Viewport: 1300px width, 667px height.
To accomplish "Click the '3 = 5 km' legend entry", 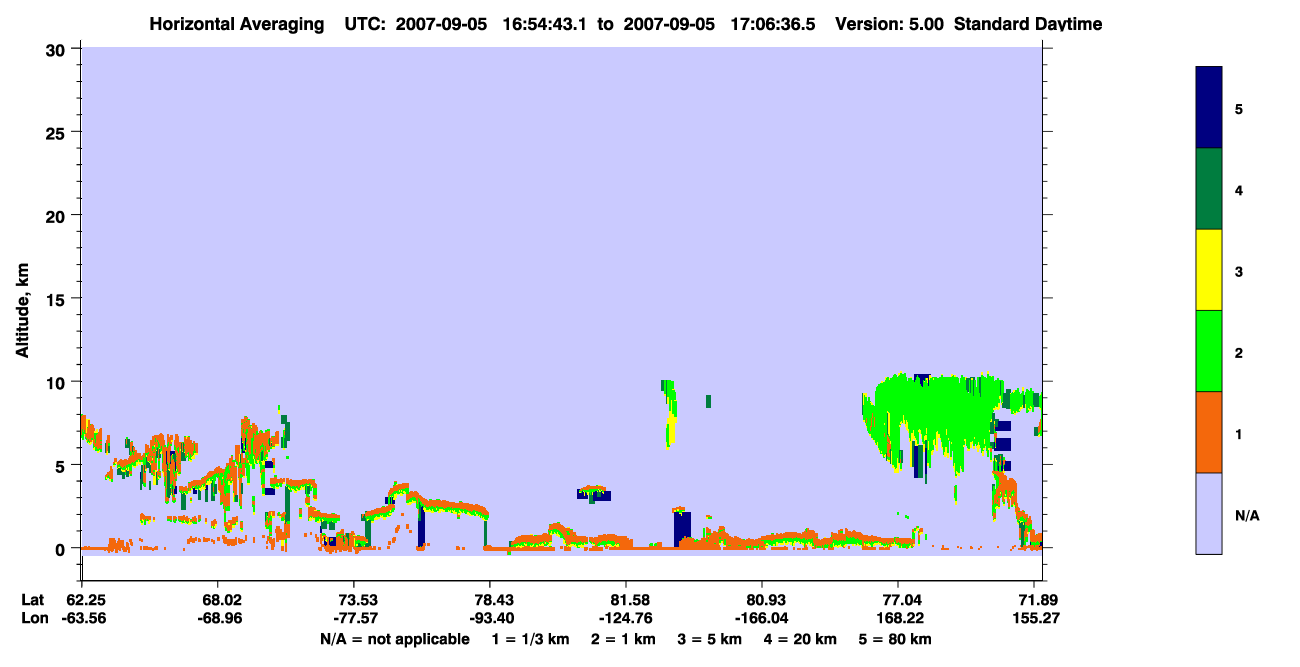I will click(x=710, y=639).
